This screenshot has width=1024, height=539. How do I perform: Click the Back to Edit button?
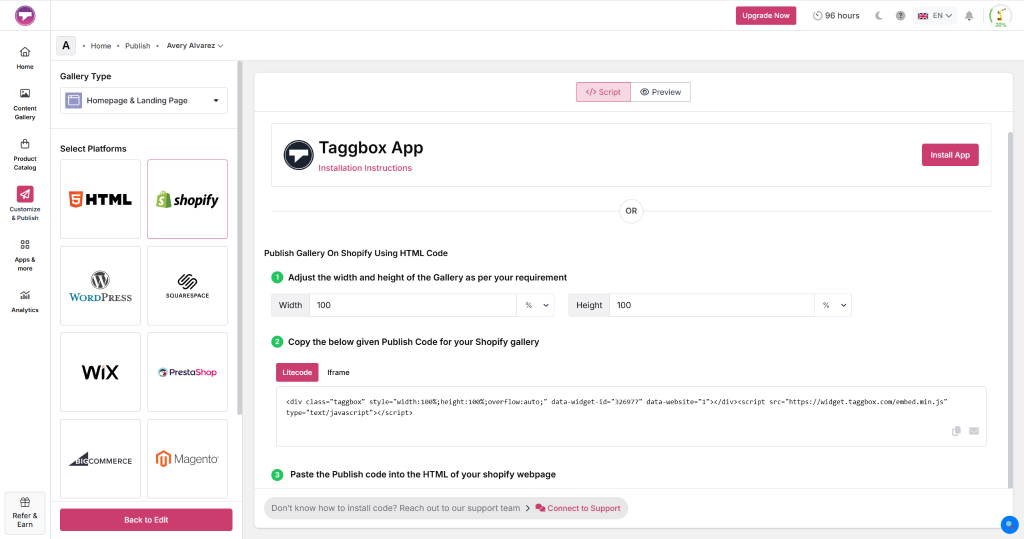click(x=146, y=520)
